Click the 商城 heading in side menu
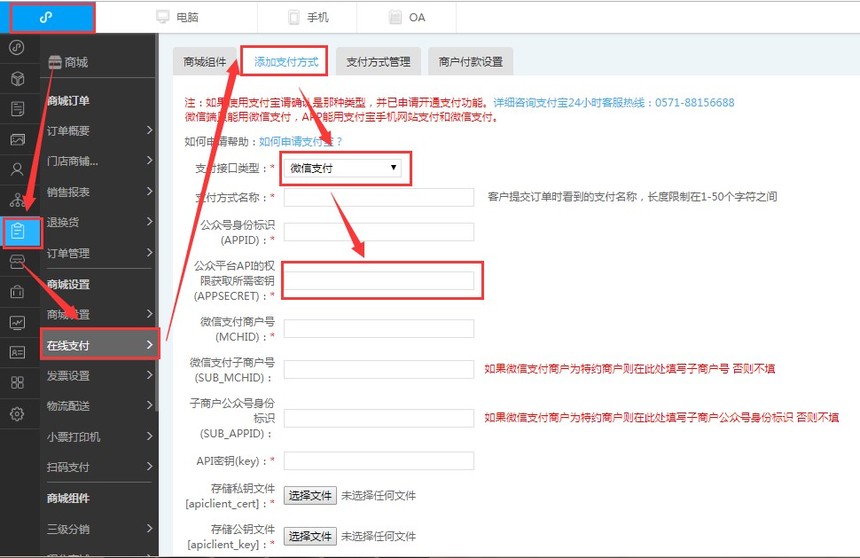Image resolution: width=860 pixels, height=558 pixels. coord(76,62)
